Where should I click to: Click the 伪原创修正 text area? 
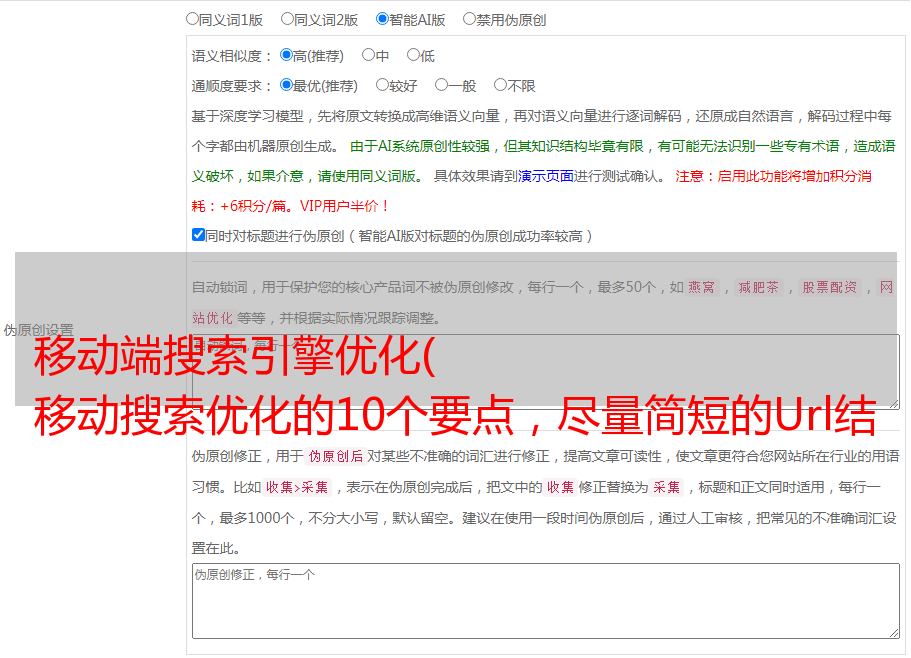pos(546,601)
